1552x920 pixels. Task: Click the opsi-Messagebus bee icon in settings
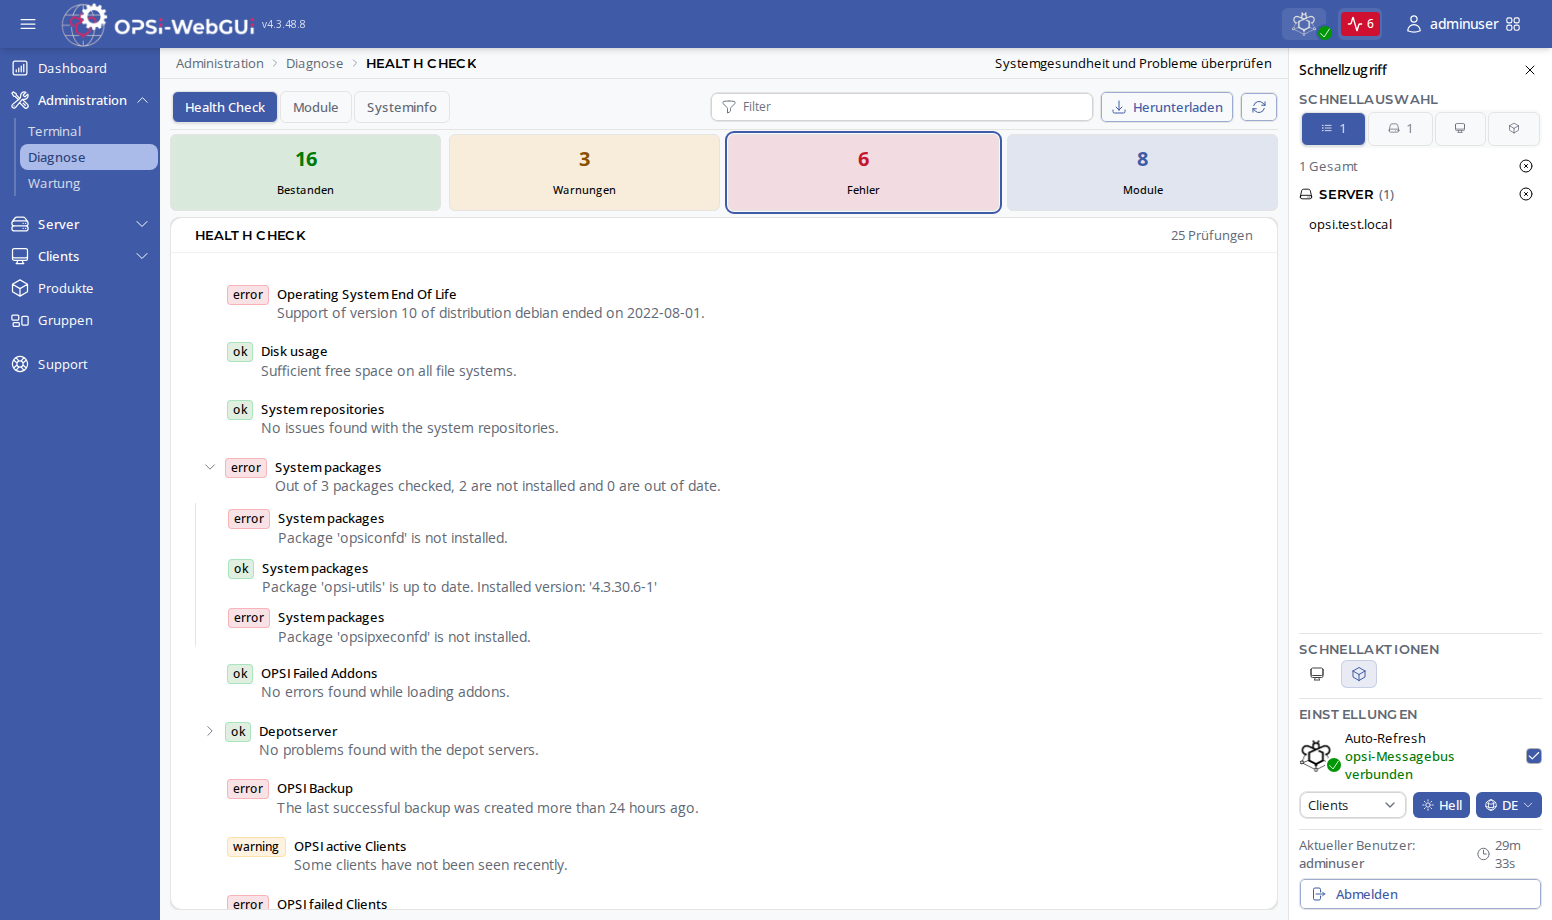[x=1318, y=756]
